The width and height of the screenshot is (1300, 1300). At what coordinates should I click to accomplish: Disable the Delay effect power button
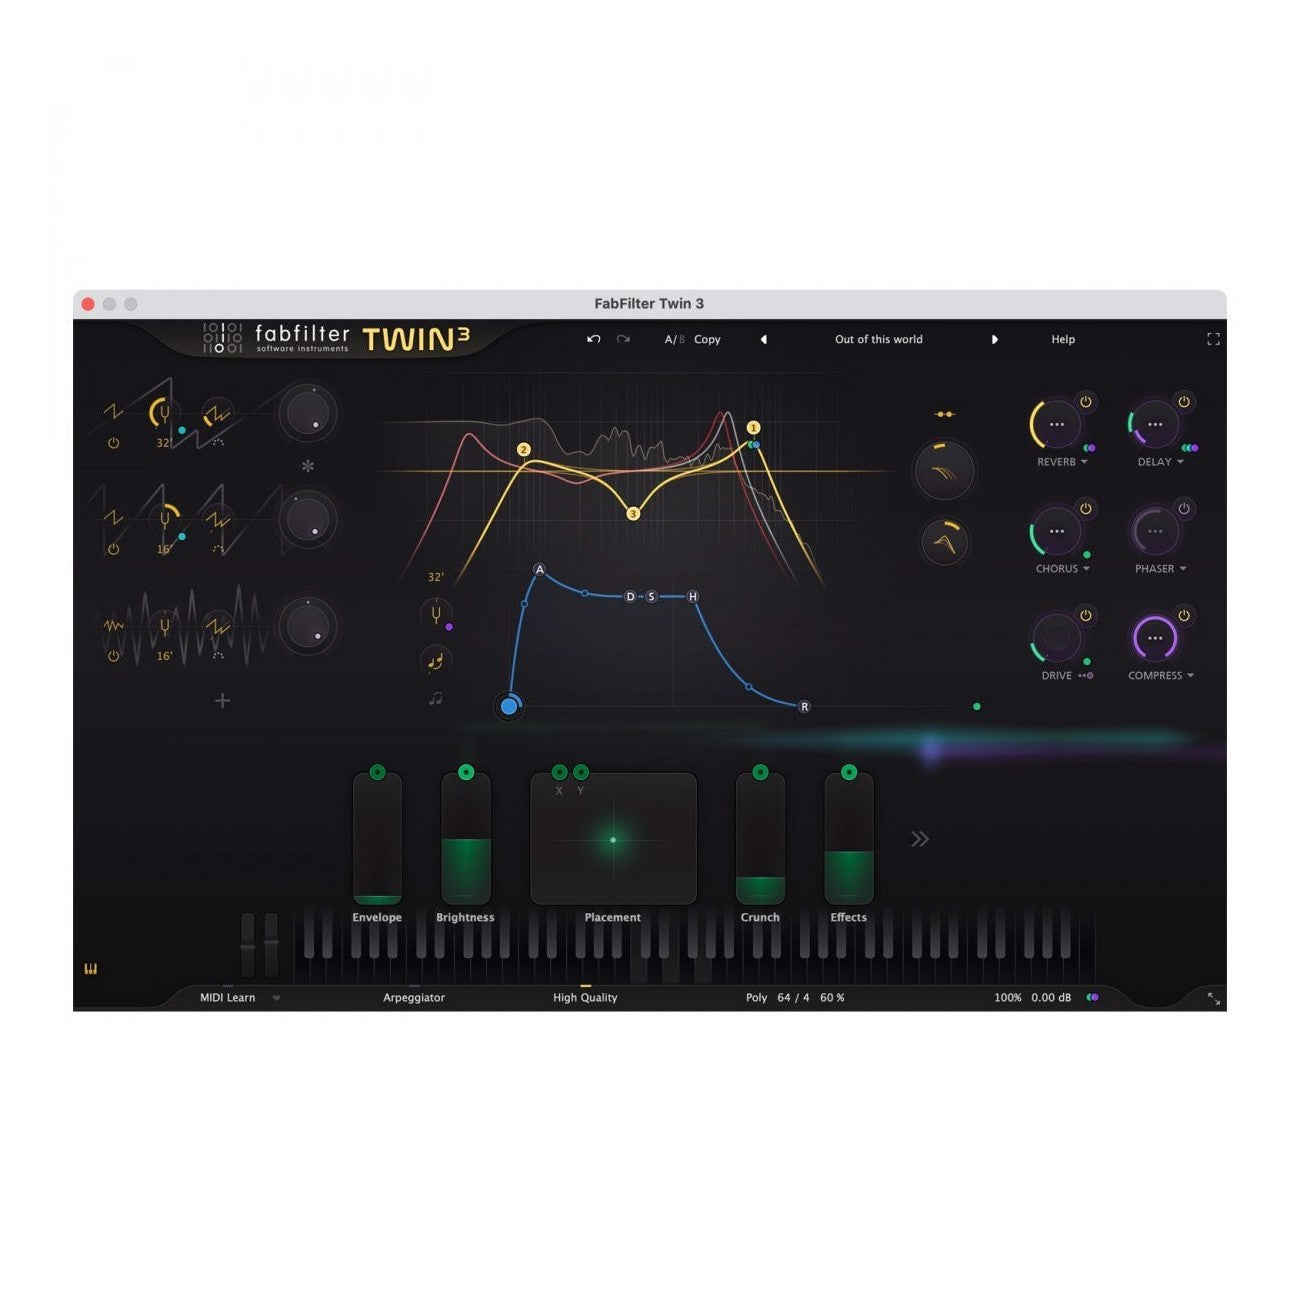1184,402
